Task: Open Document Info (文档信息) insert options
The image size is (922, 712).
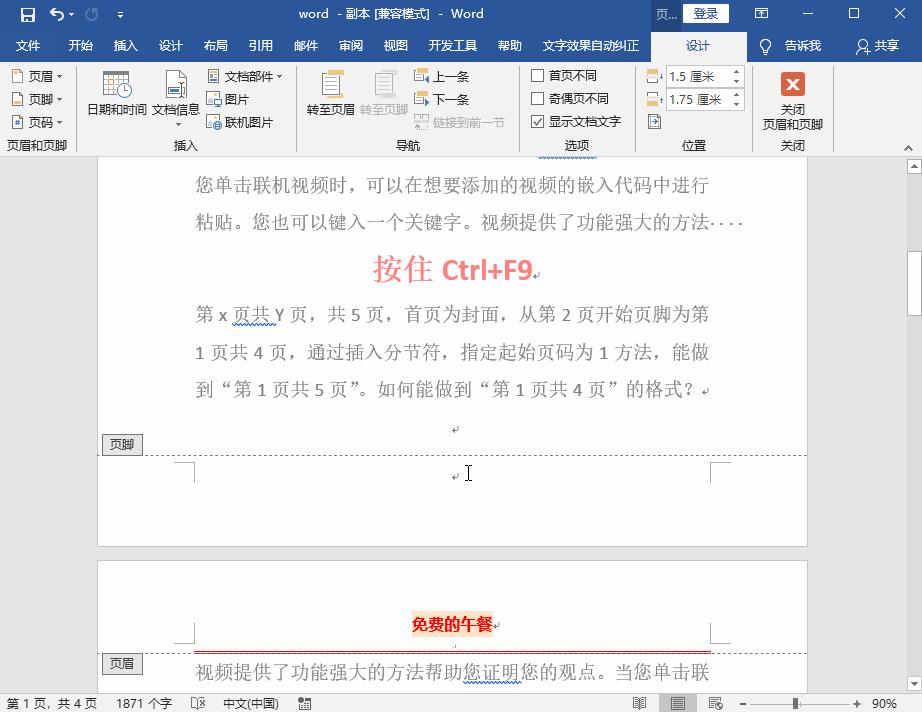Action: point(174,97)
